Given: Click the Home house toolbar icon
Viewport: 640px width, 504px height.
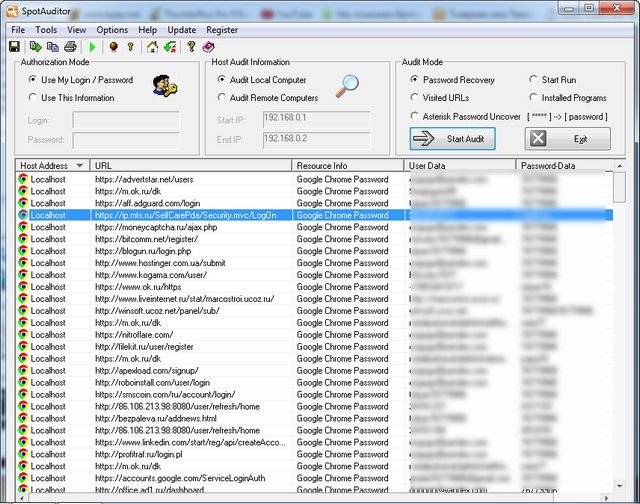Looking at the screenshot, I should coord(152,47).
